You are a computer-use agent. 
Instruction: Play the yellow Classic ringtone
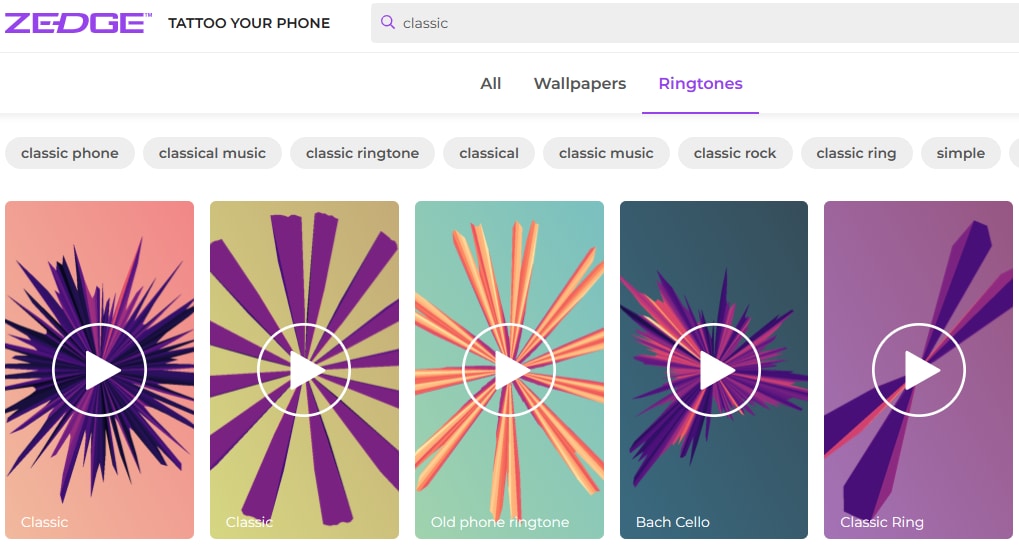304,371
